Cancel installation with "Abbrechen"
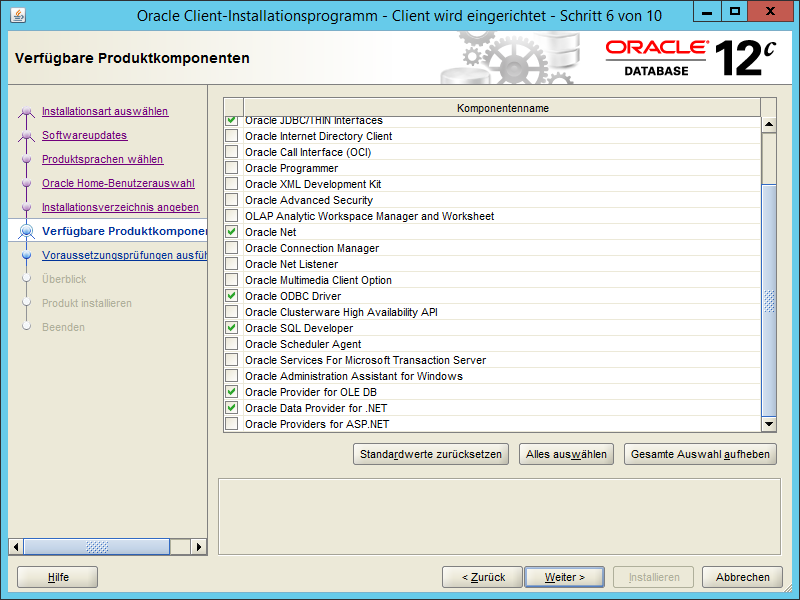 click(742, 577)
